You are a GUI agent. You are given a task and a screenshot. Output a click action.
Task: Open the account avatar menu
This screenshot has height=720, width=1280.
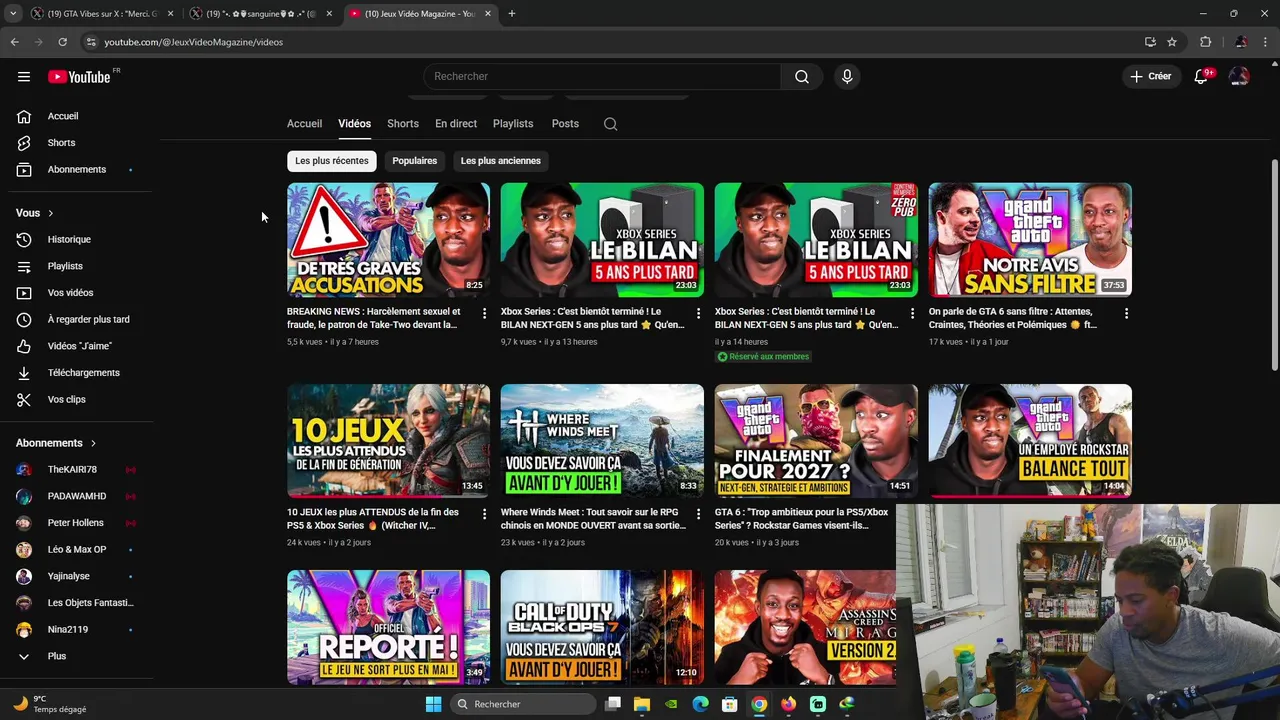click(x=1239, y=77)
